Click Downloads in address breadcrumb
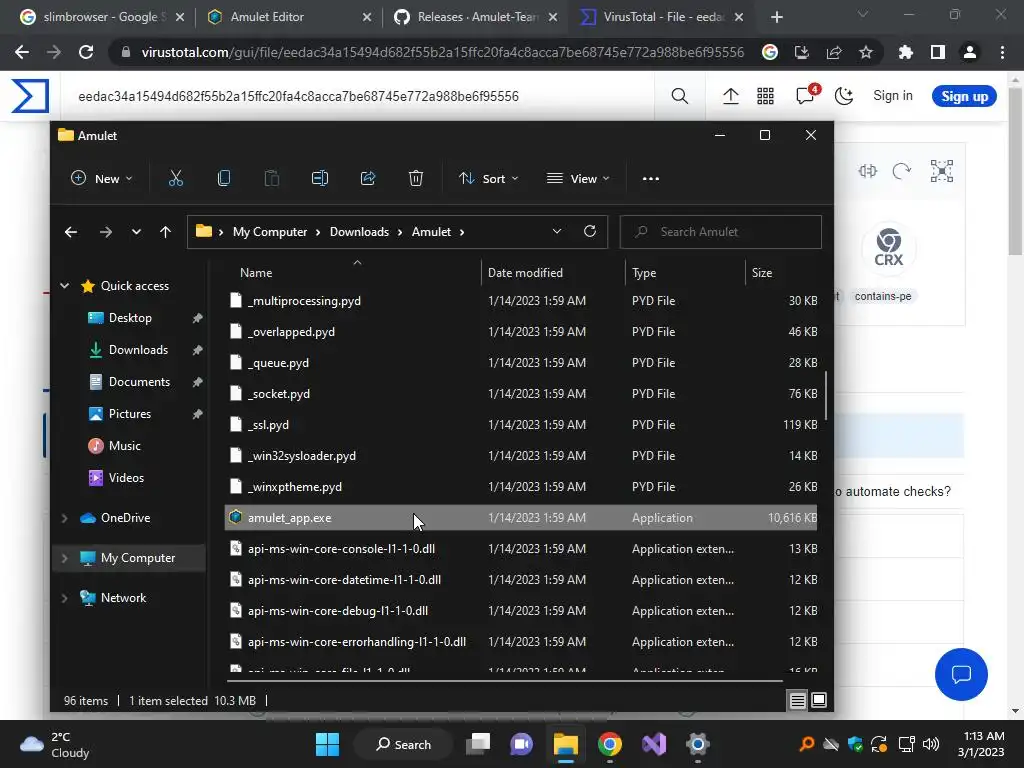Viewport: 1024px width, 768px height. [x=359, y=232]
